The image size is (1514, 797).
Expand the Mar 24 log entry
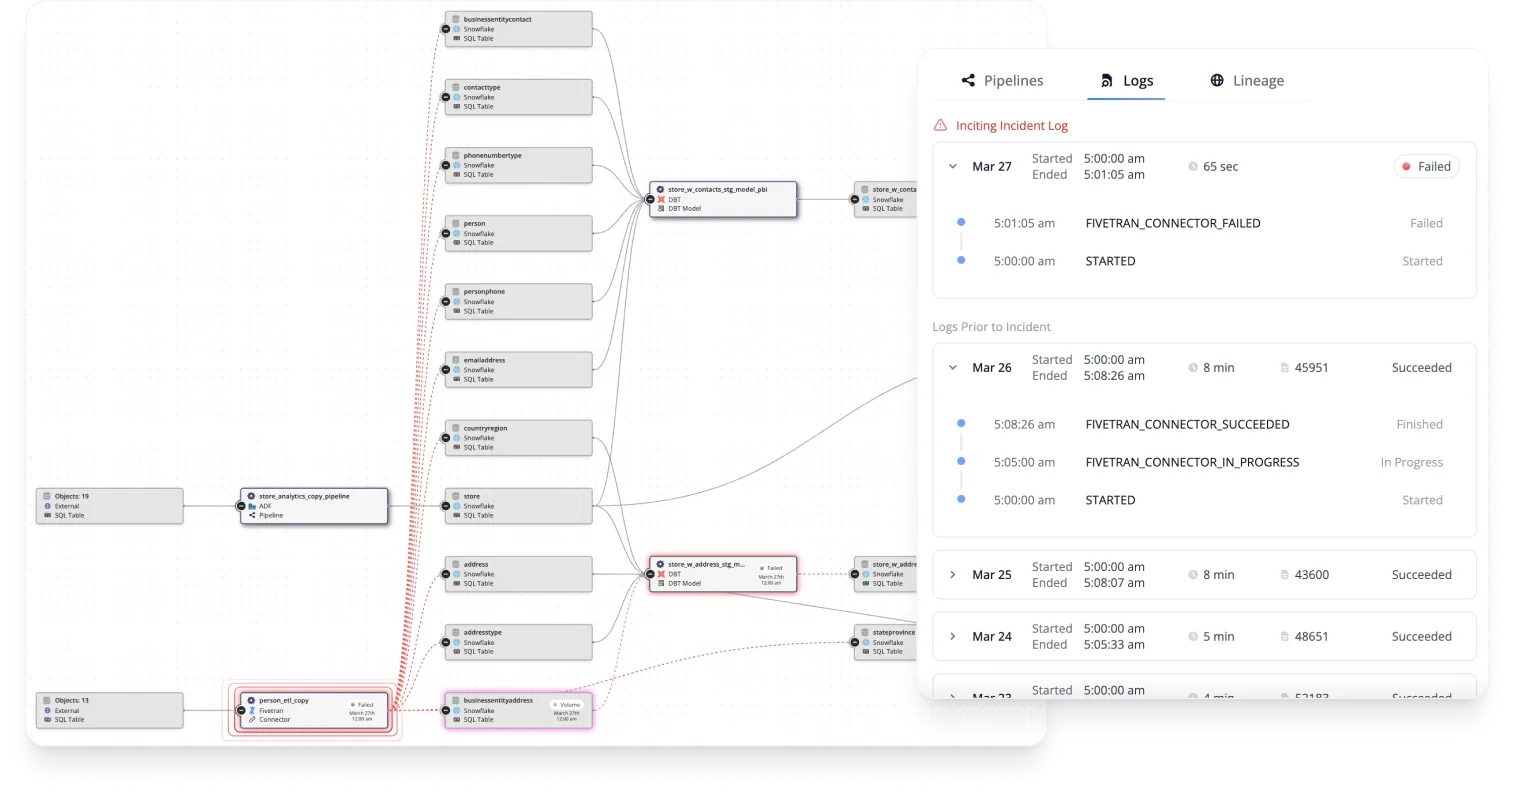coord(953,637)
